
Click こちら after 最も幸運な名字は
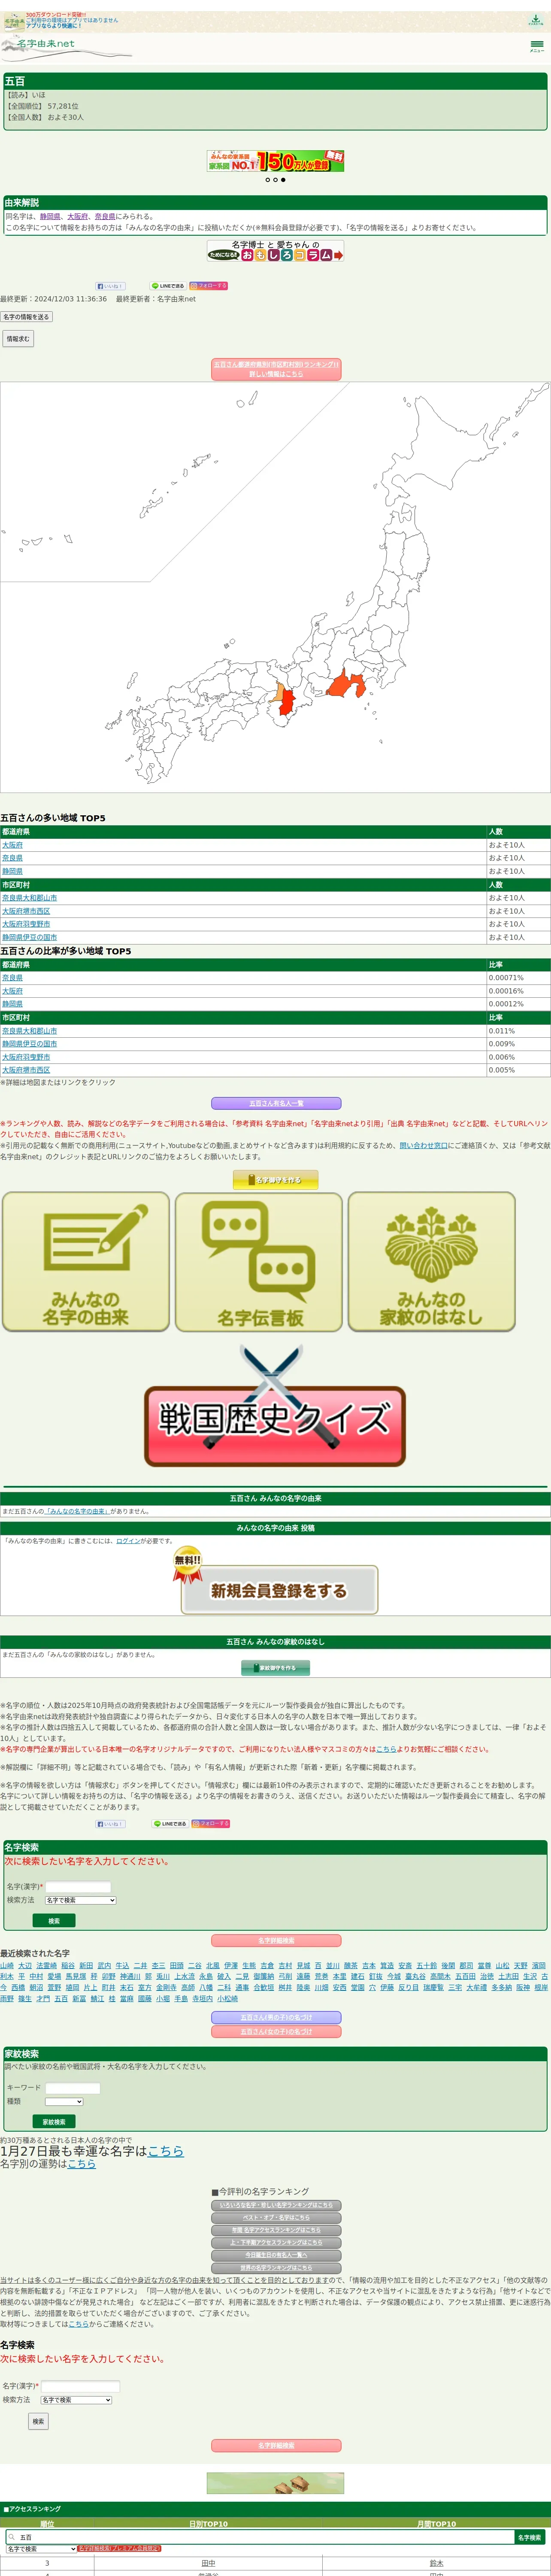tap(166, 2151)
